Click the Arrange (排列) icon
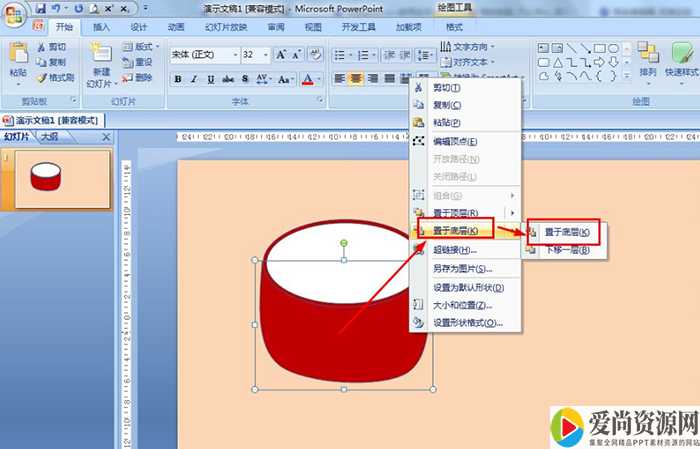Viewport: 700px width, 449px height. 648,56
